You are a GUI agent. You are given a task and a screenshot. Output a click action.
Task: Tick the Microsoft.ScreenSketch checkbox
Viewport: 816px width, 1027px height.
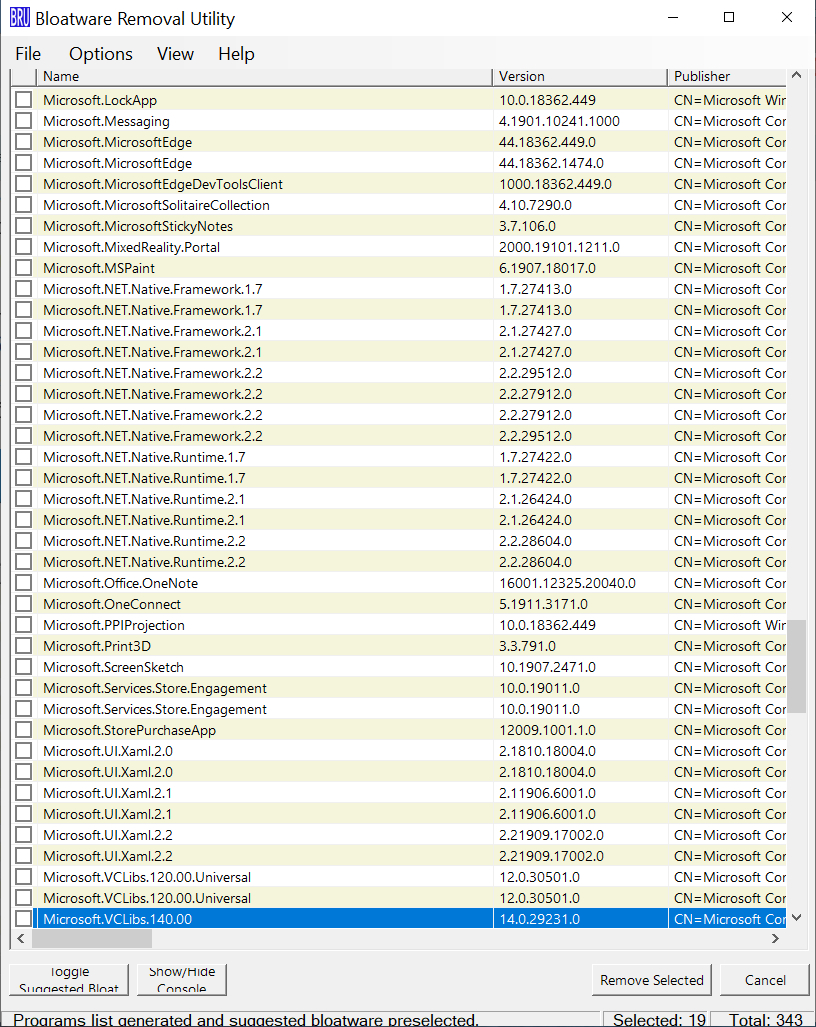click(24, 666)
